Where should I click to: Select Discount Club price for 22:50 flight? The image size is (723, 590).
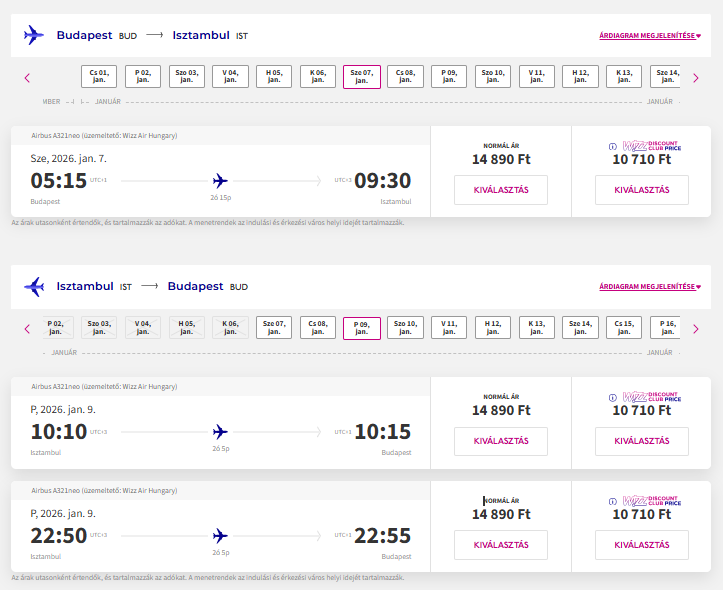(x=641, y=545)
